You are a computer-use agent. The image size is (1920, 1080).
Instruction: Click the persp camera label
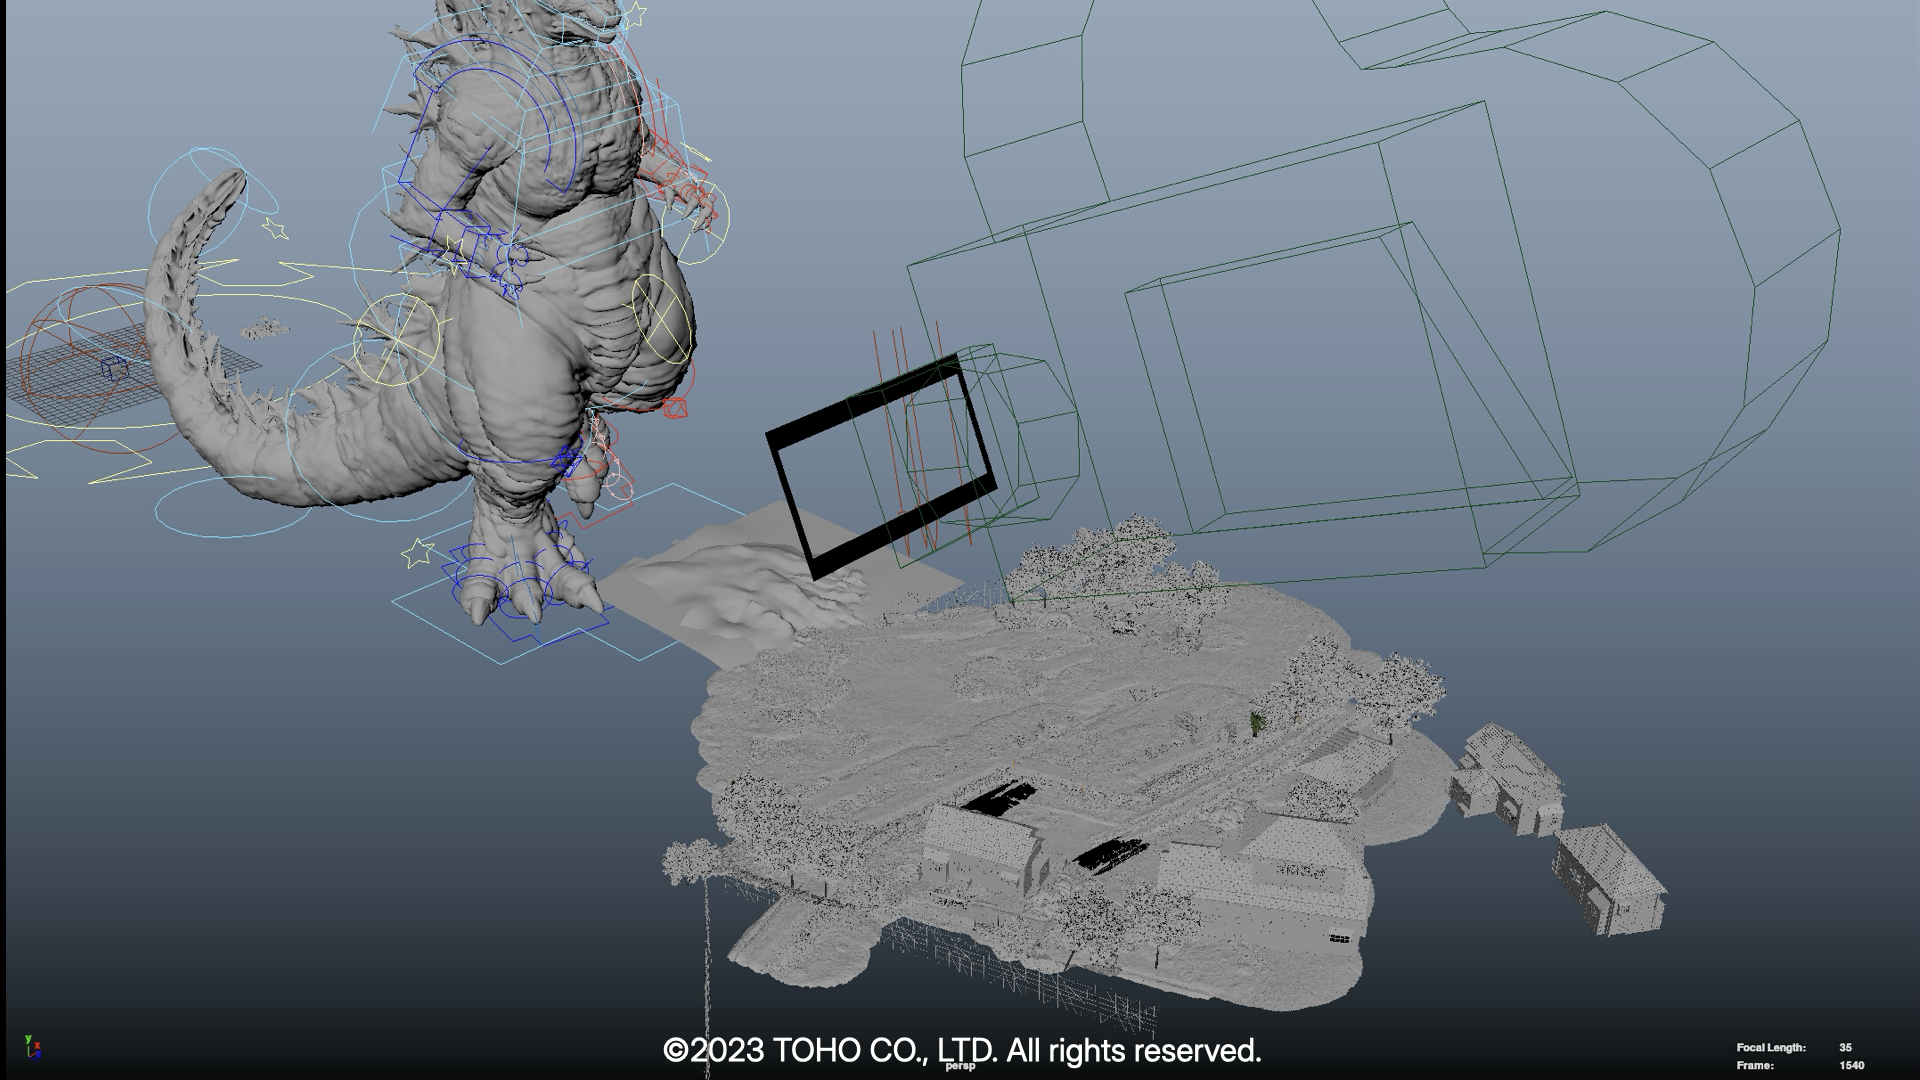pos(960,1066)
